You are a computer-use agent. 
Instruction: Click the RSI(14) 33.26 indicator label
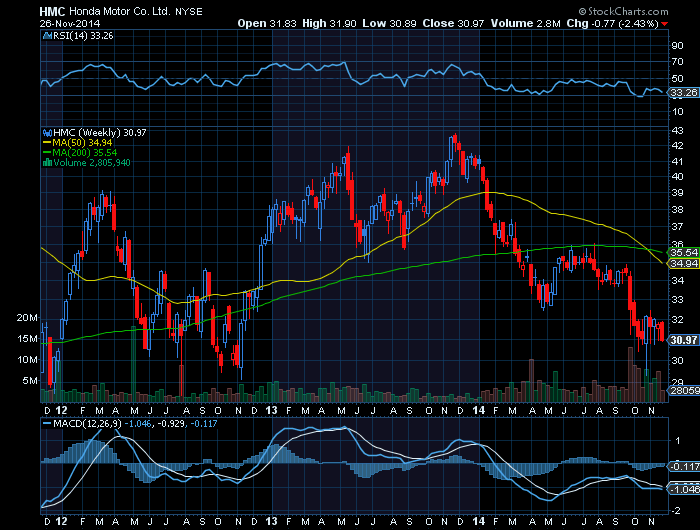click(83, 36)
